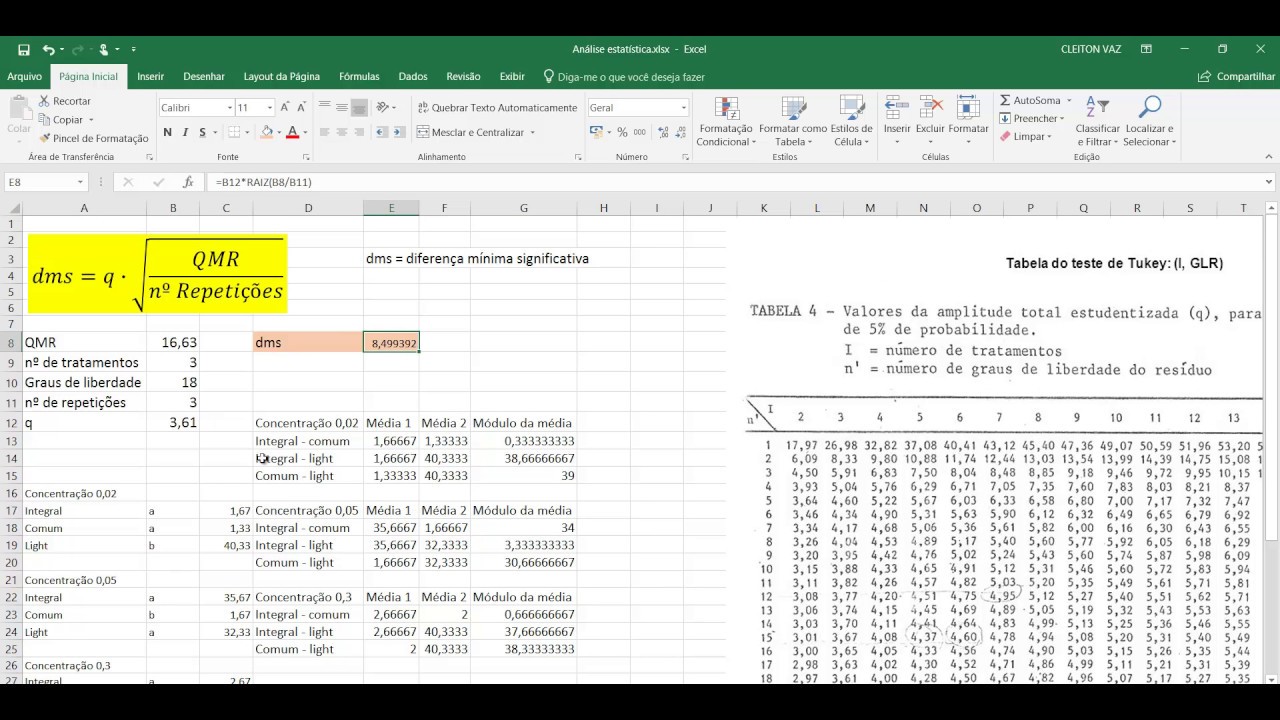This screenshot has width=1280, height=720.
Task: Switch to the Inserir ribbon tab
Action: (150, 76)
